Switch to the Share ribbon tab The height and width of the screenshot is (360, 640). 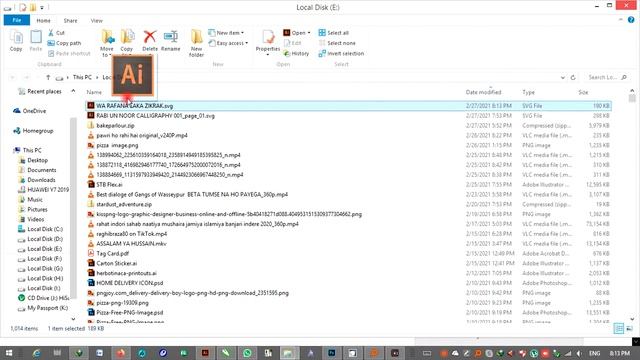pos(70,20)
